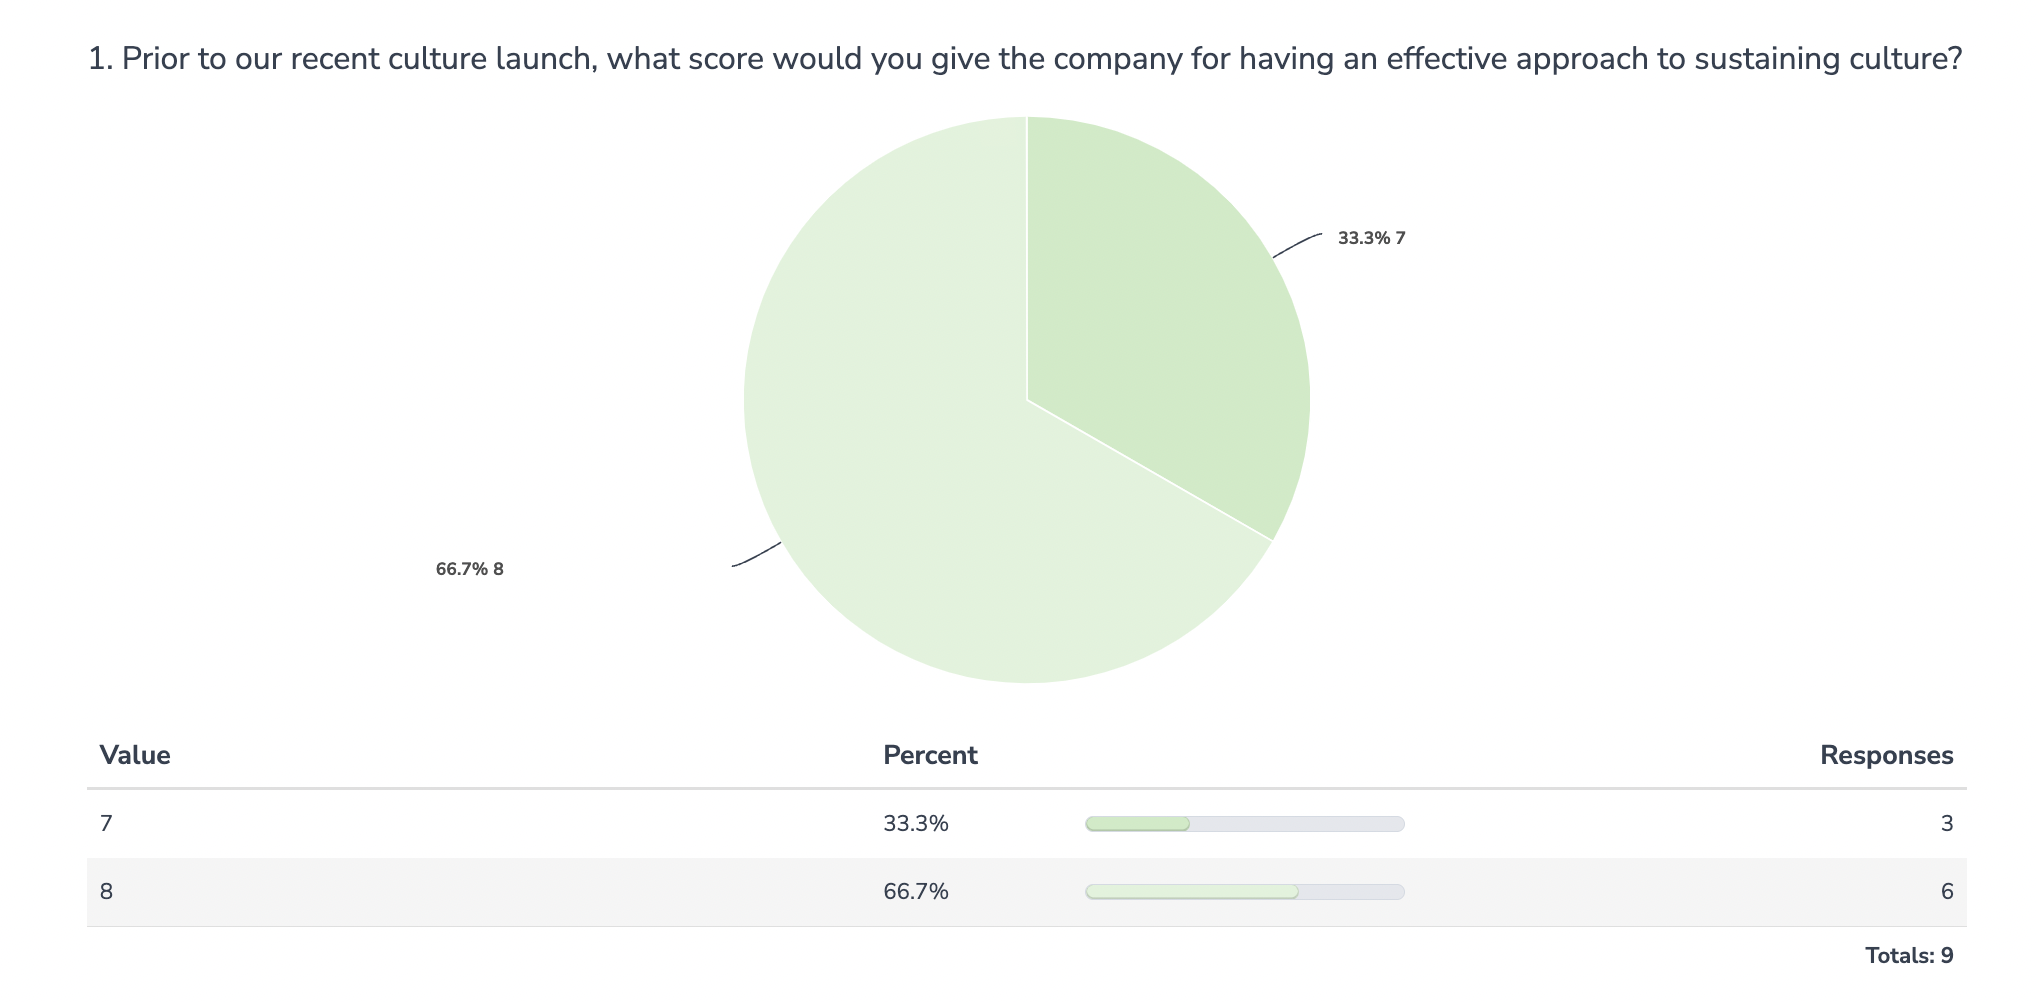Screen dimensions: 2036x1002
Task: Click the progress bar in the 8 row
Action: pyautogui.click(x=1244, y=892)
